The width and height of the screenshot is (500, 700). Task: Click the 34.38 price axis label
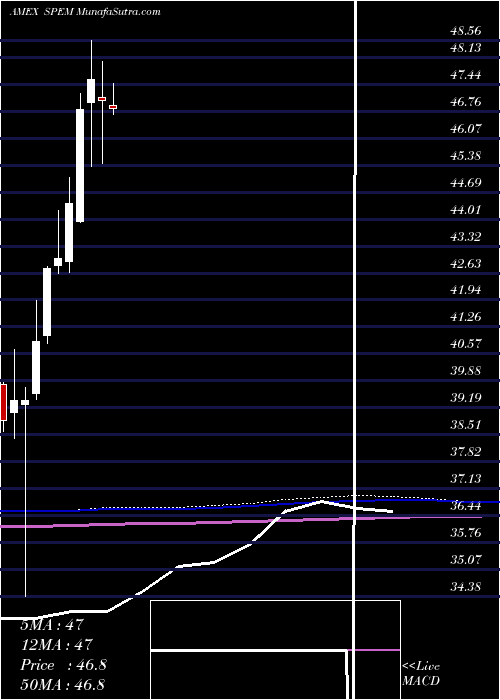(466, 586)
